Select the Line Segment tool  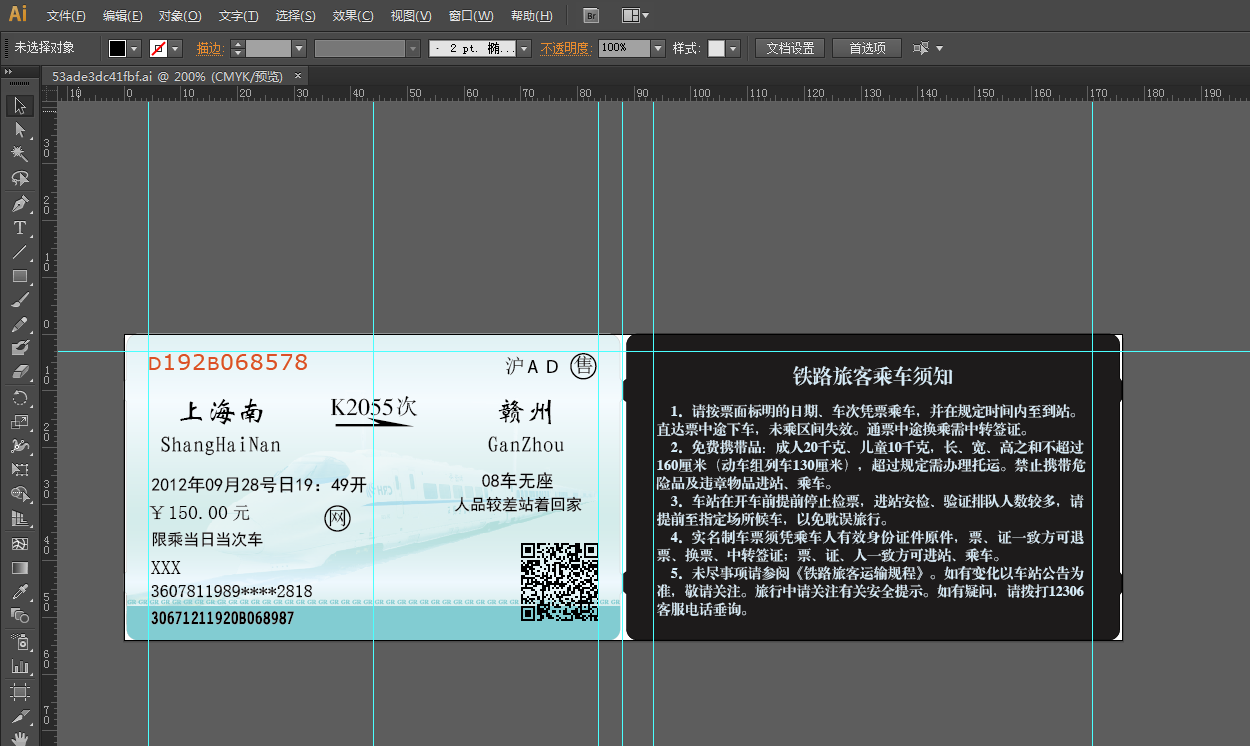click(19, 252)
